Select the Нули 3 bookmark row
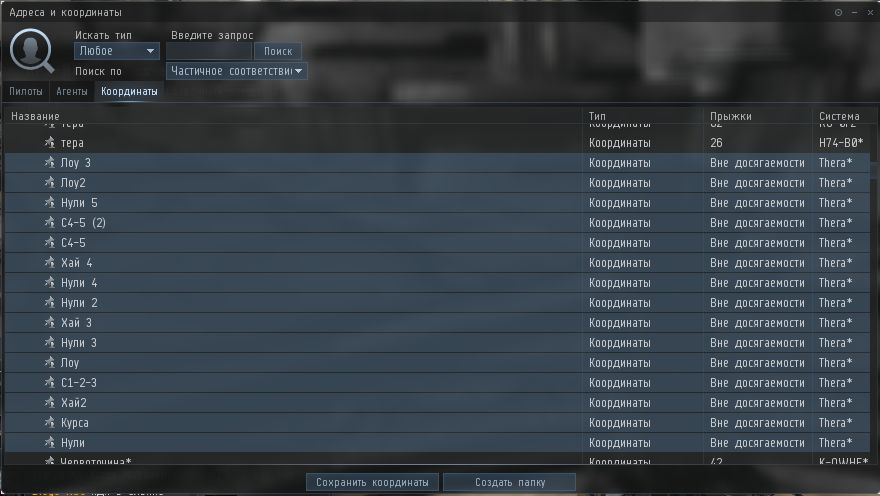 (438, 343)
